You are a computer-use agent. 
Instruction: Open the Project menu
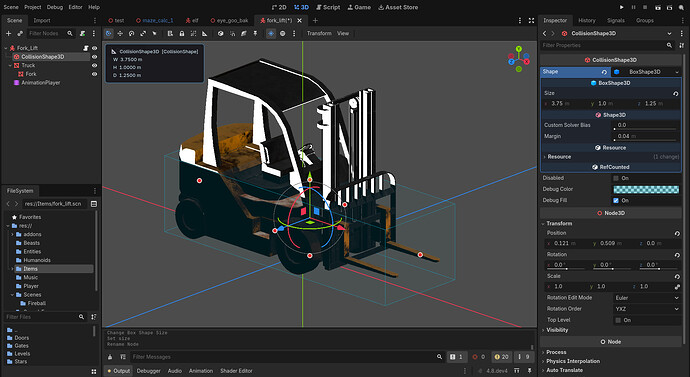click(33, 7)
